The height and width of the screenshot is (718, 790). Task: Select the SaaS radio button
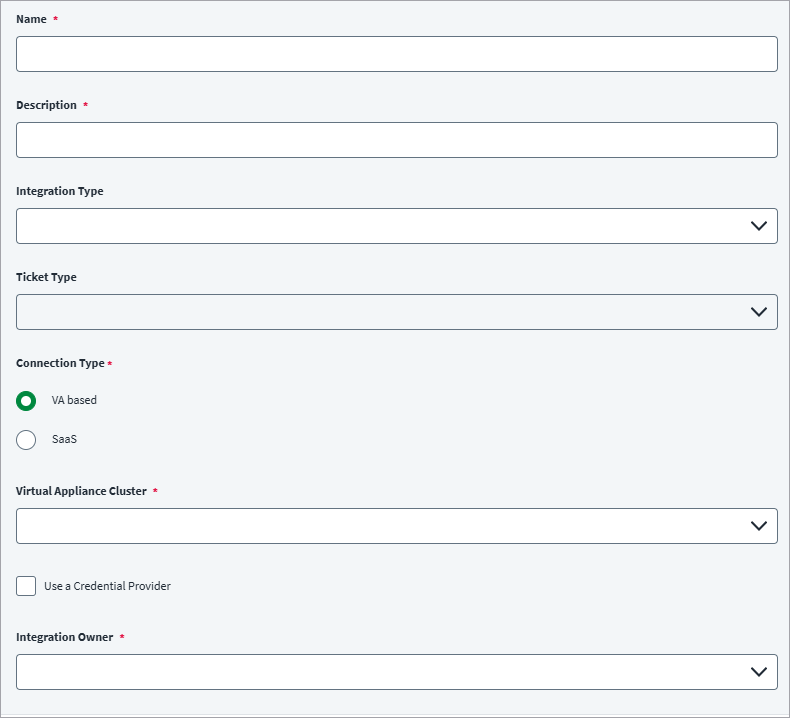pos(26,440)
